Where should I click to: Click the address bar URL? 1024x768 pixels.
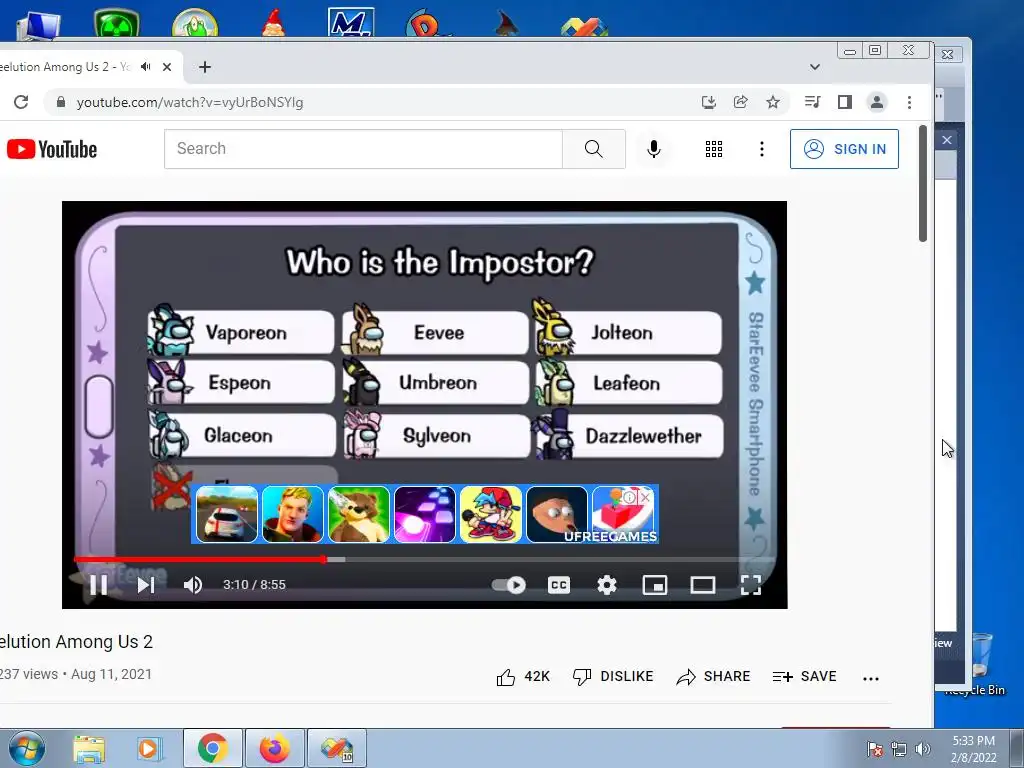pyautogui.click(x=189, y=103)
